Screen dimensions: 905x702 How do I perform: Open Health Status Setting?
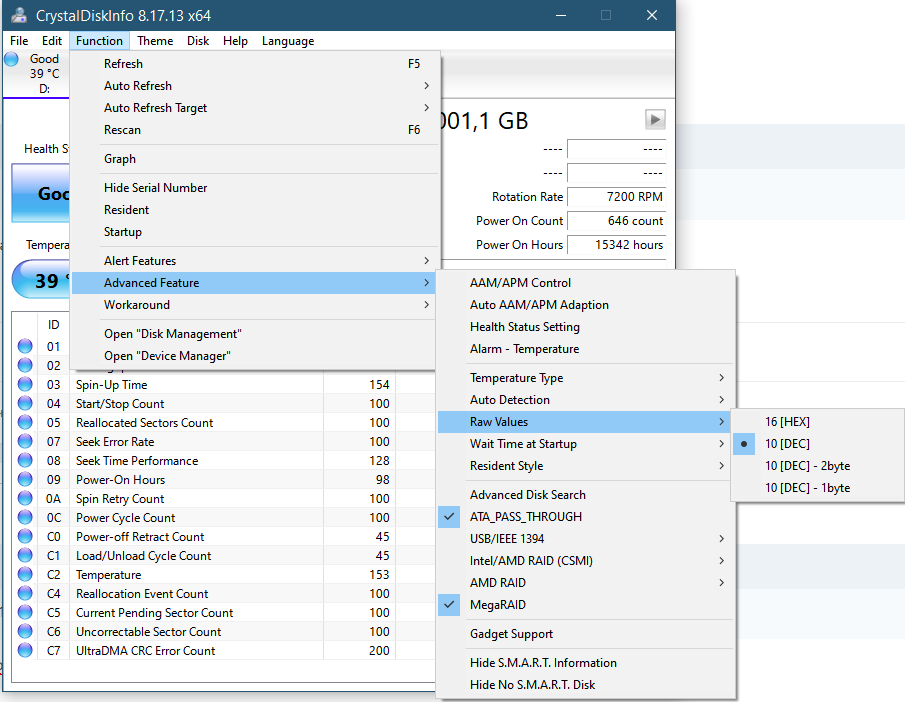[x=585, y=327]
